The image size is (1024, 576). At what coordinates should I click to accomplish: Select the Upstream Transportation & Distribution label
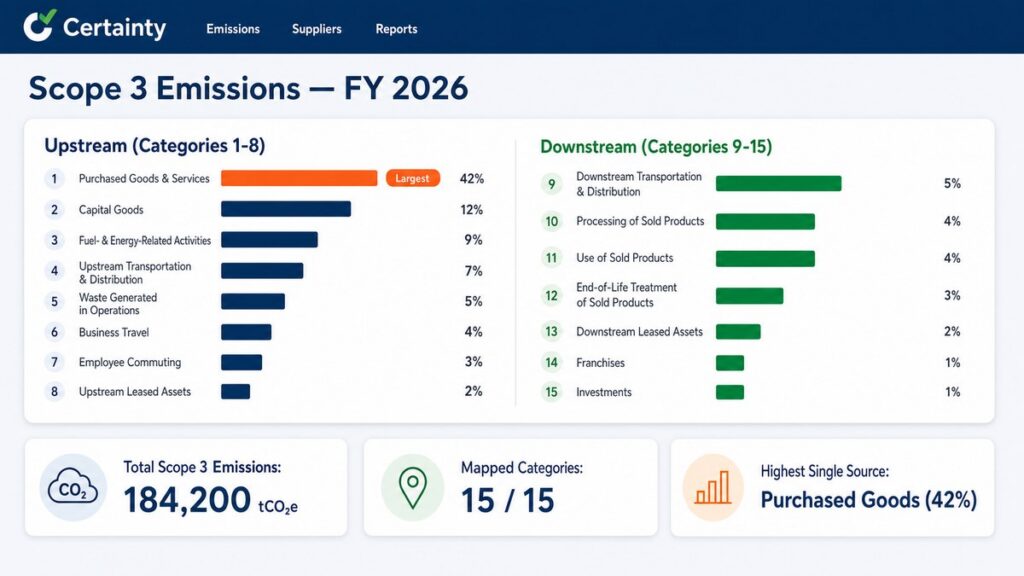(x=135, y=272)
